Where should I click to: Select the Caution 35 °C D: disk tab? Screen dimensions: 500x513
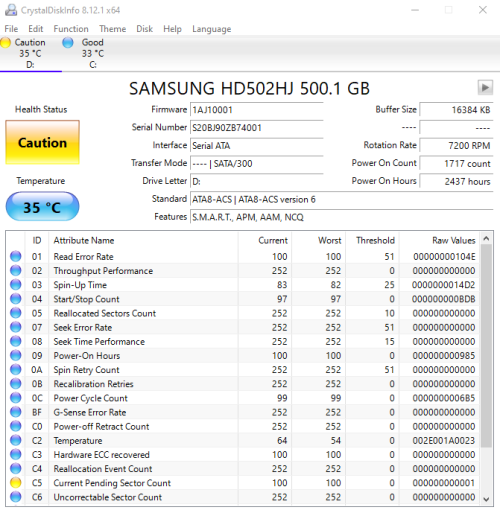31,53
